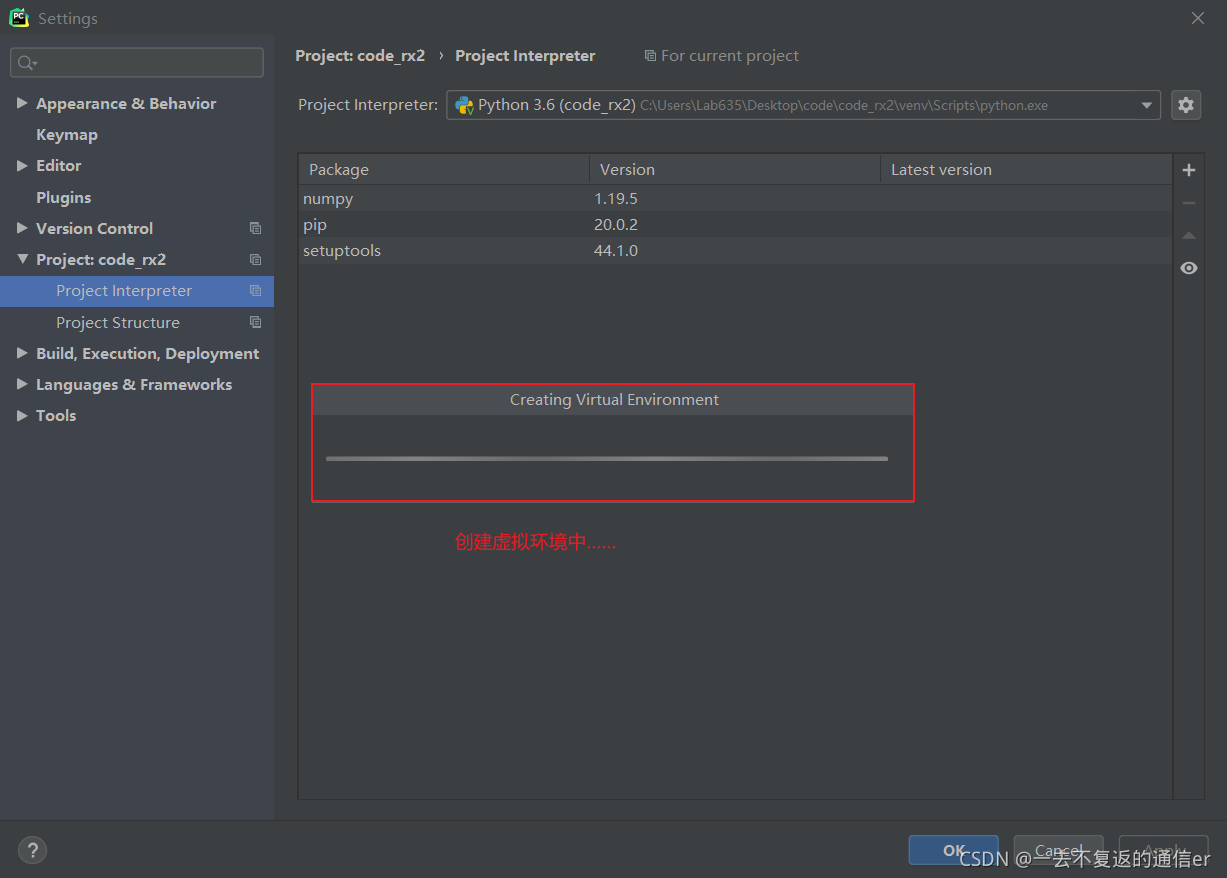1227x878 pixels.
Task: Click the help question mark button
Action: pos(32,851)
